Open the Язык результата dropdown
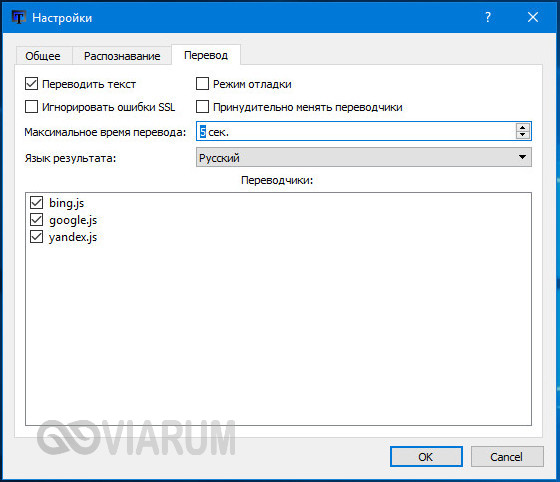 pyautogui.click(x=364, y=157)
